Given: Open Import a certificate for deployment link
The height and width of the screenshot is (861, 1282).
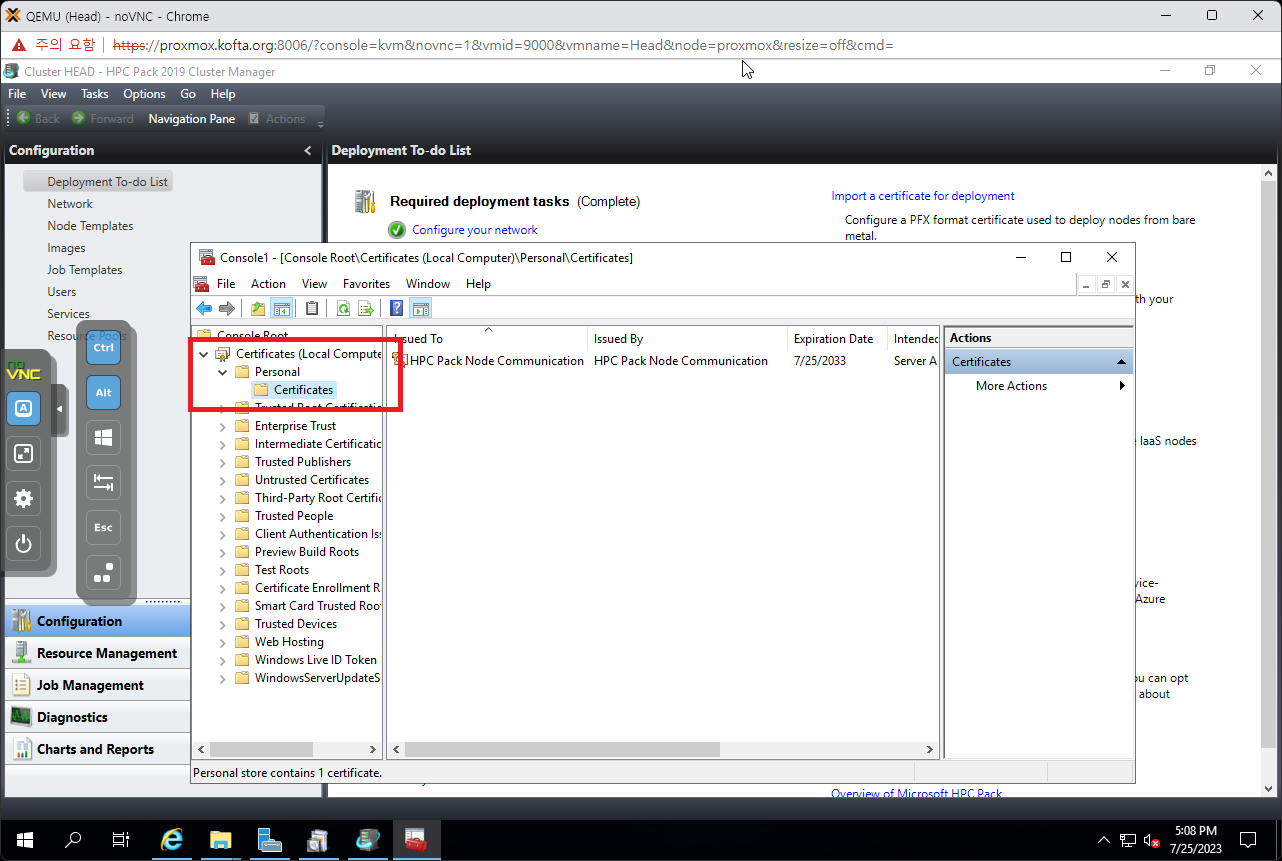Looking at the screenshot, I should pos(922,196).
